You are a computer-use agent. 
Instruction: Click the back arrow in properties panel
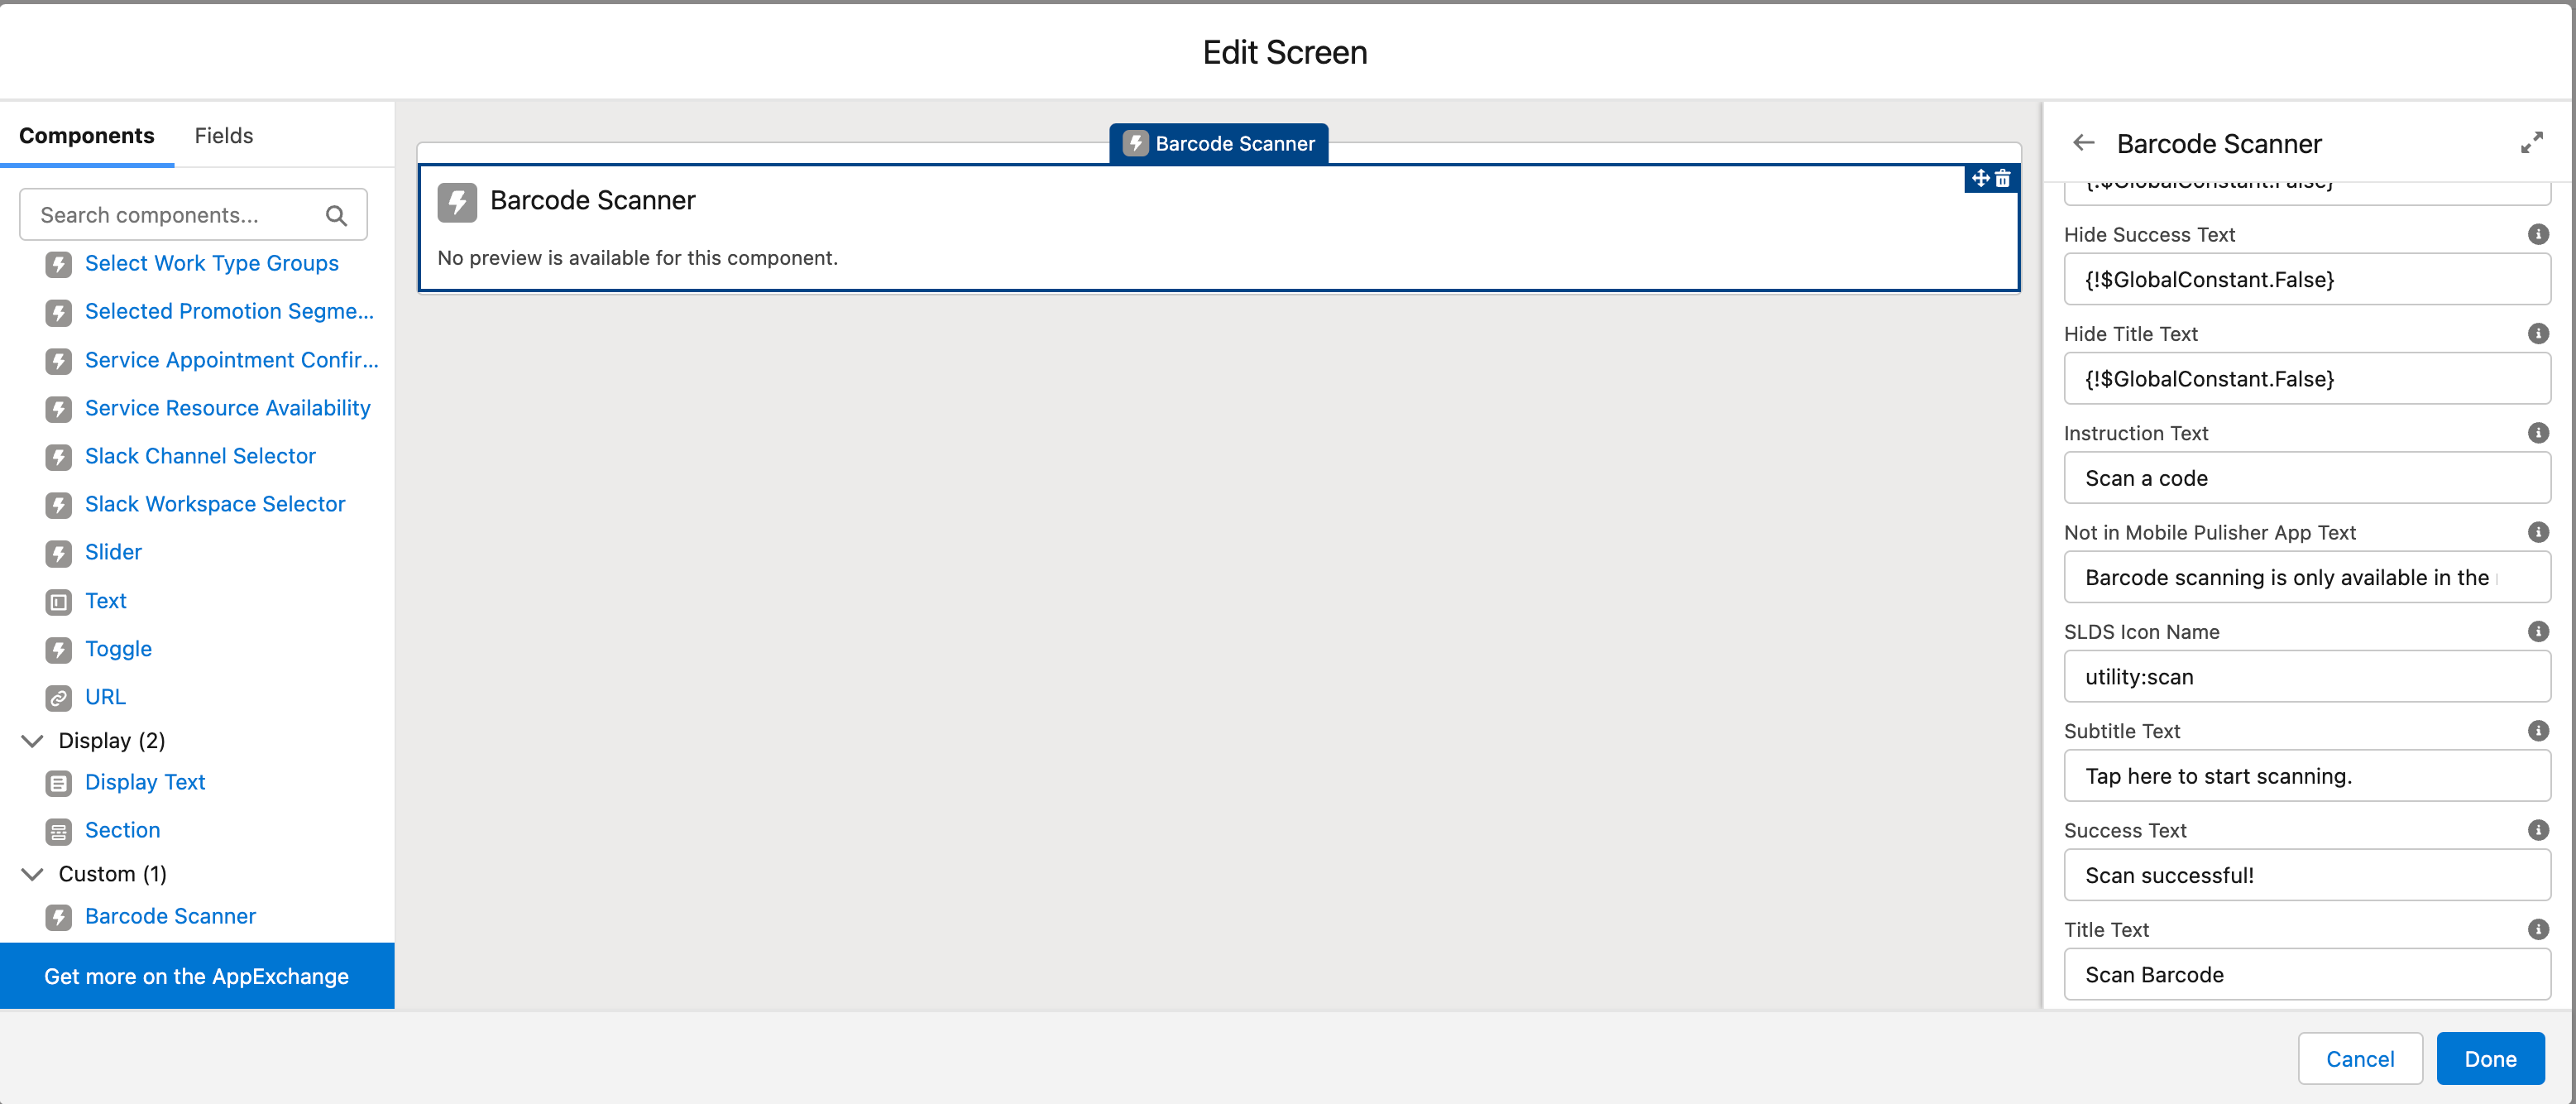[2084, 143]
